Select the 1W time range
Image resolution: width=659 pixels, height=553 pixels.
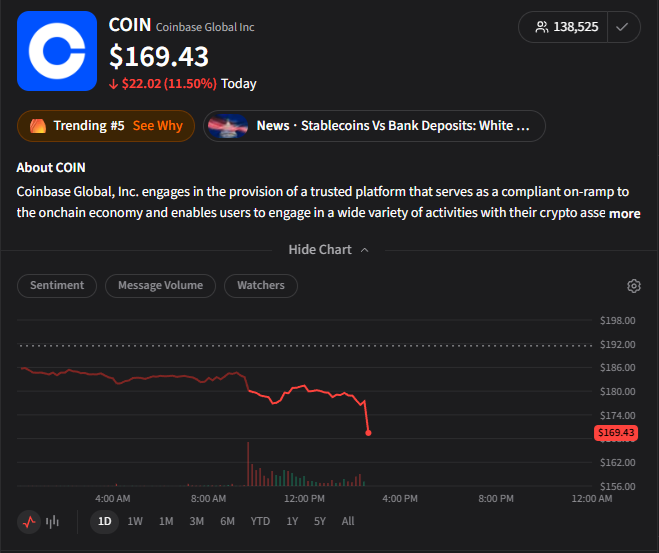tap(135, 521)
